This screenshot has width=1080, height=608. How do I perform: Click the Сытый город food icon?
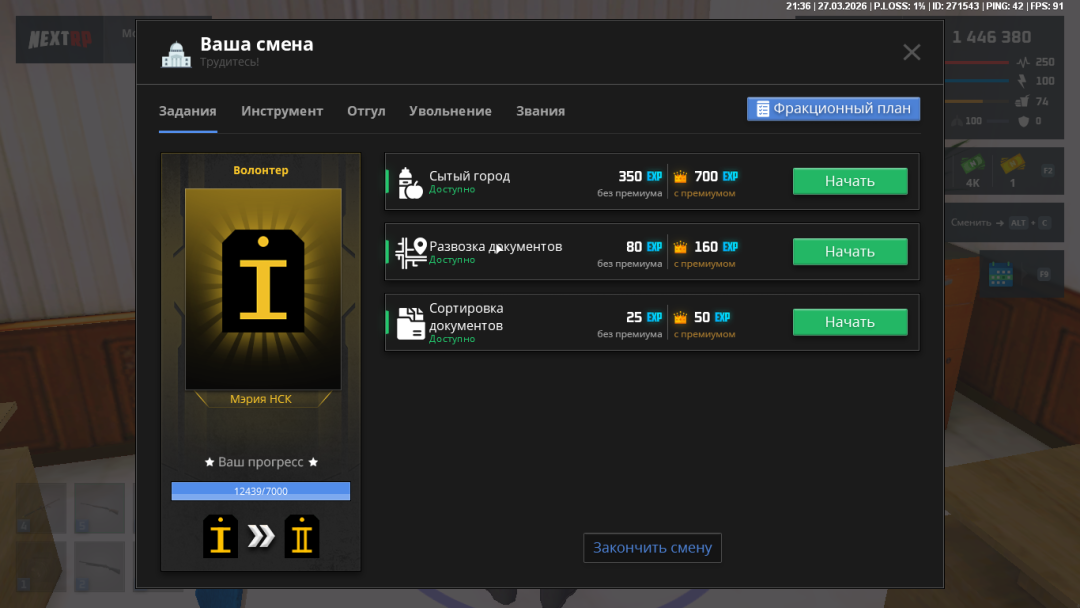pyautogui.click(x=410, y=182)
